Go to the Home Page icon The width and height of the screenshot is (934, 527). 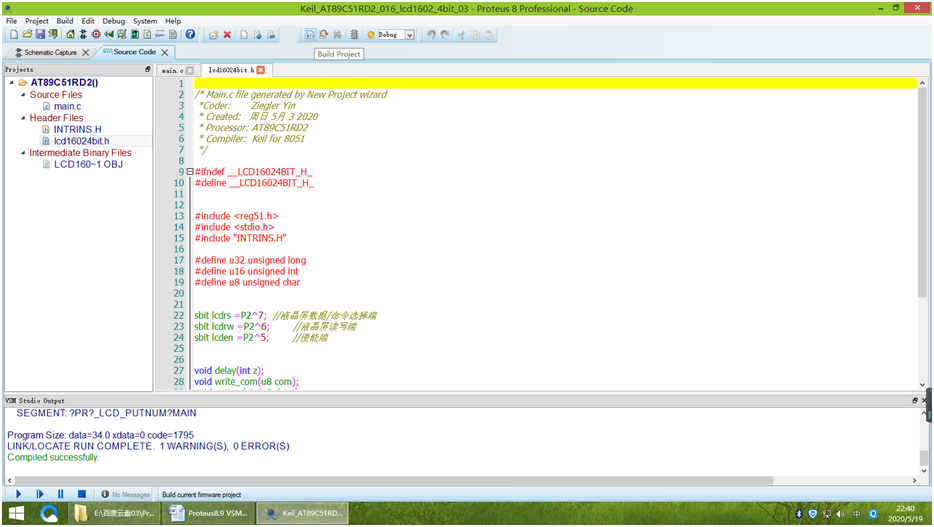click(70, 35)
